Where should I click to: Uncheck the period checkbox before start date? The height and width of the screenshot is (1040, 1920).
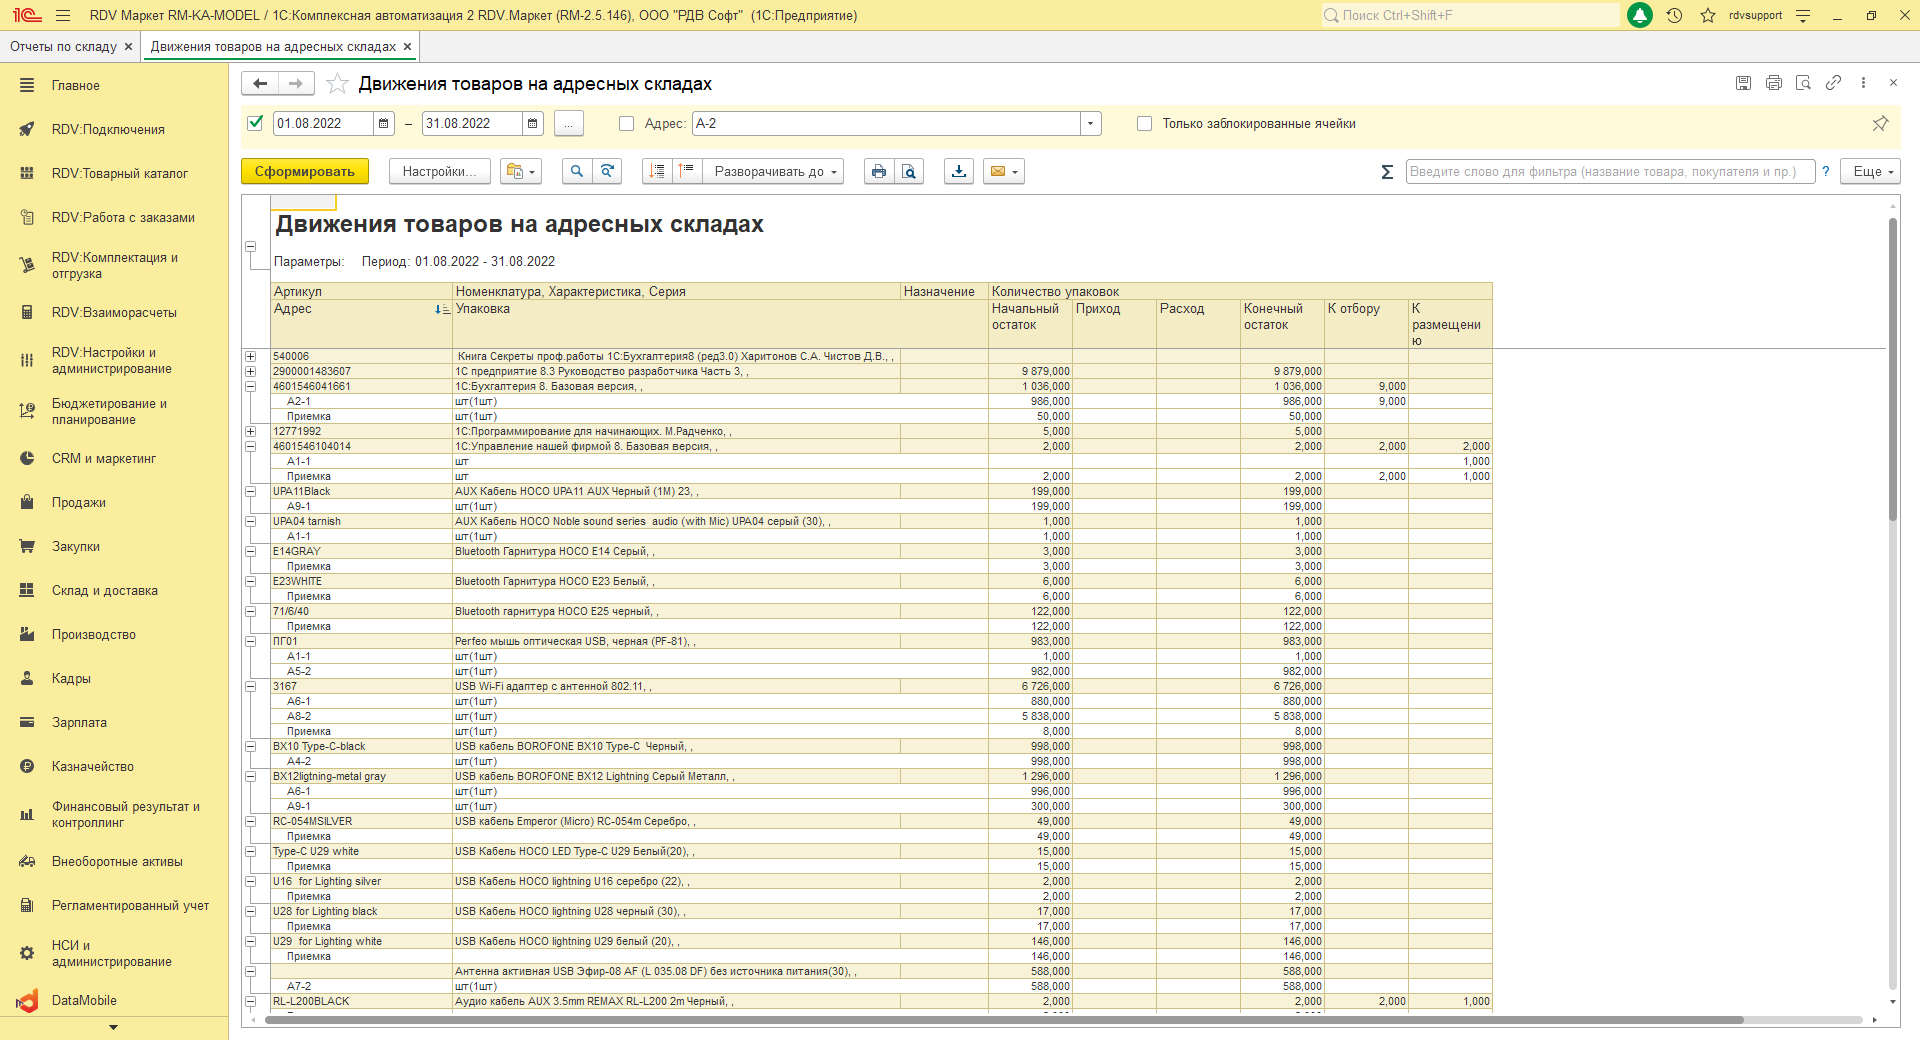click(x=256, y=123)
